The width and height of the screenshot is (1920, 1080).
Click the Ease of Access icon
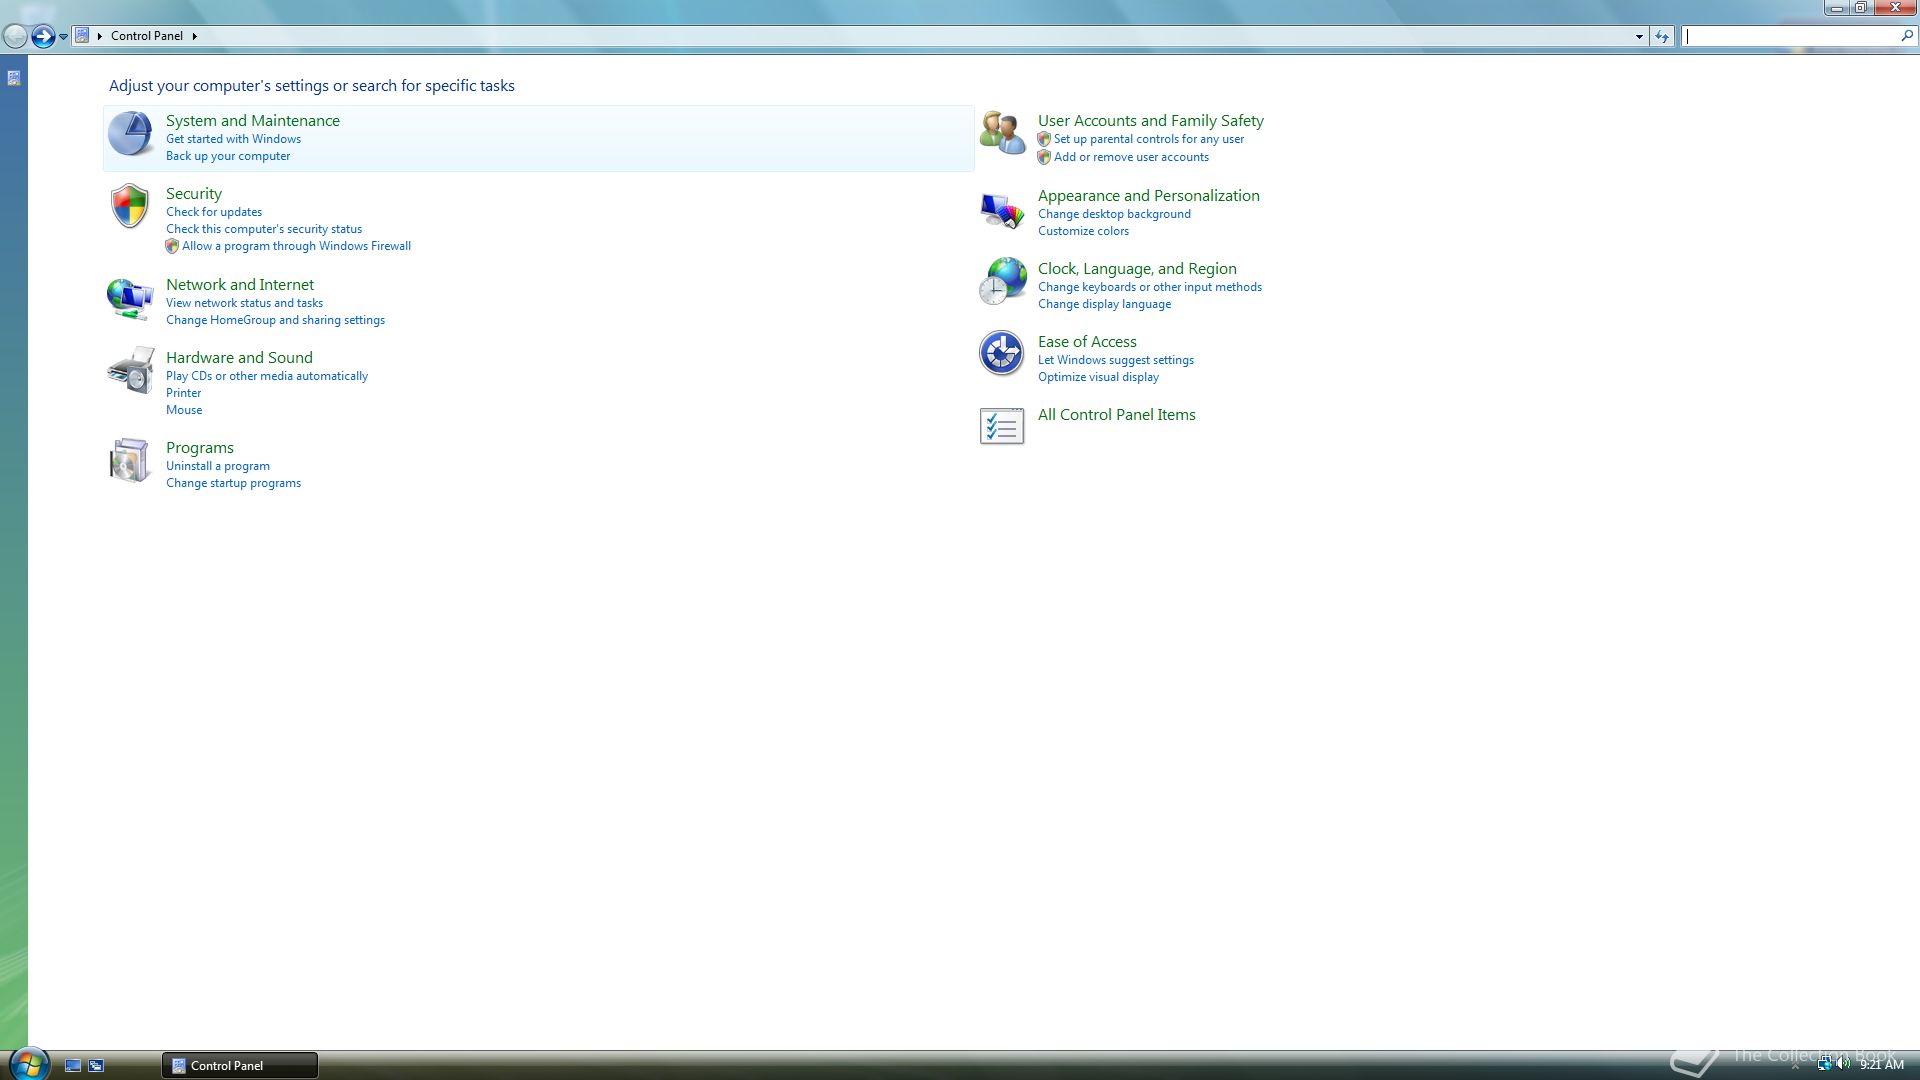click(1001, 353)
